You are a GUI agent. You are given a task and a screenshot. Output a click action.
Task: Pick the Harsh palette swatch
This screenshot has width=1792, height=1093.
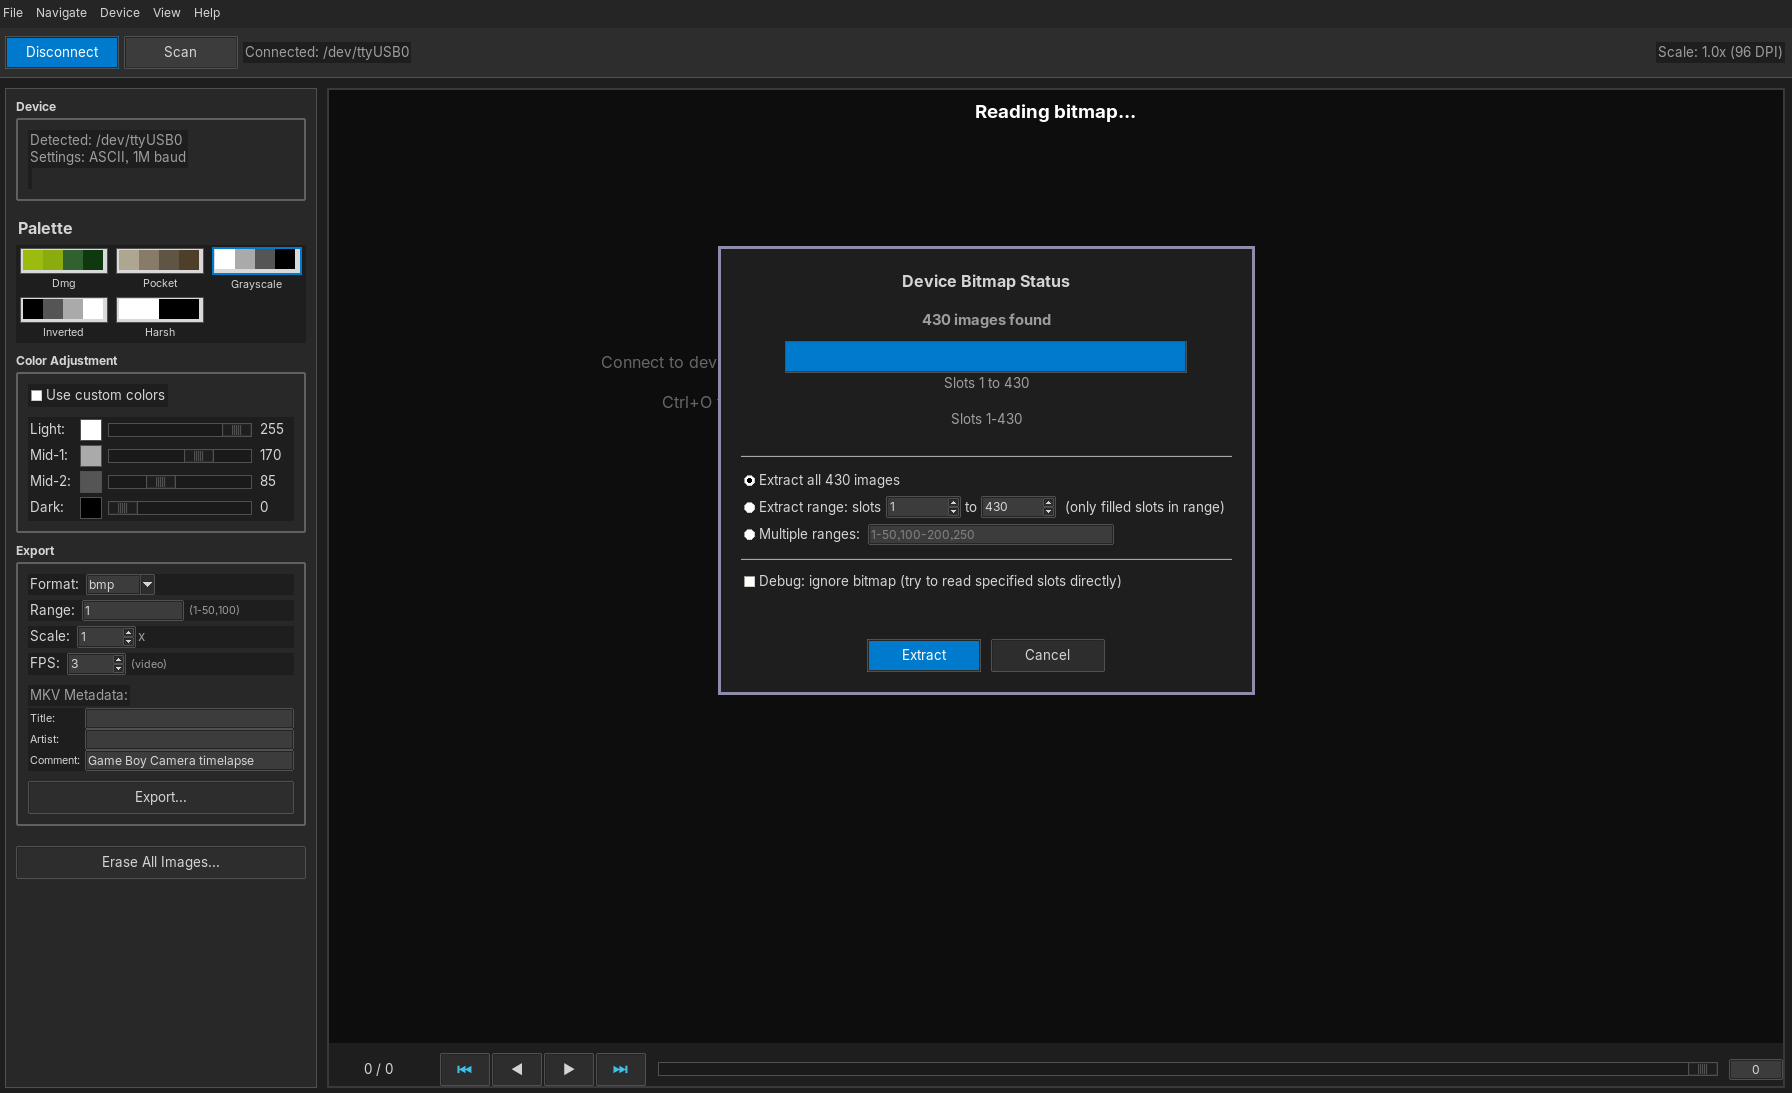coord(160,310)
